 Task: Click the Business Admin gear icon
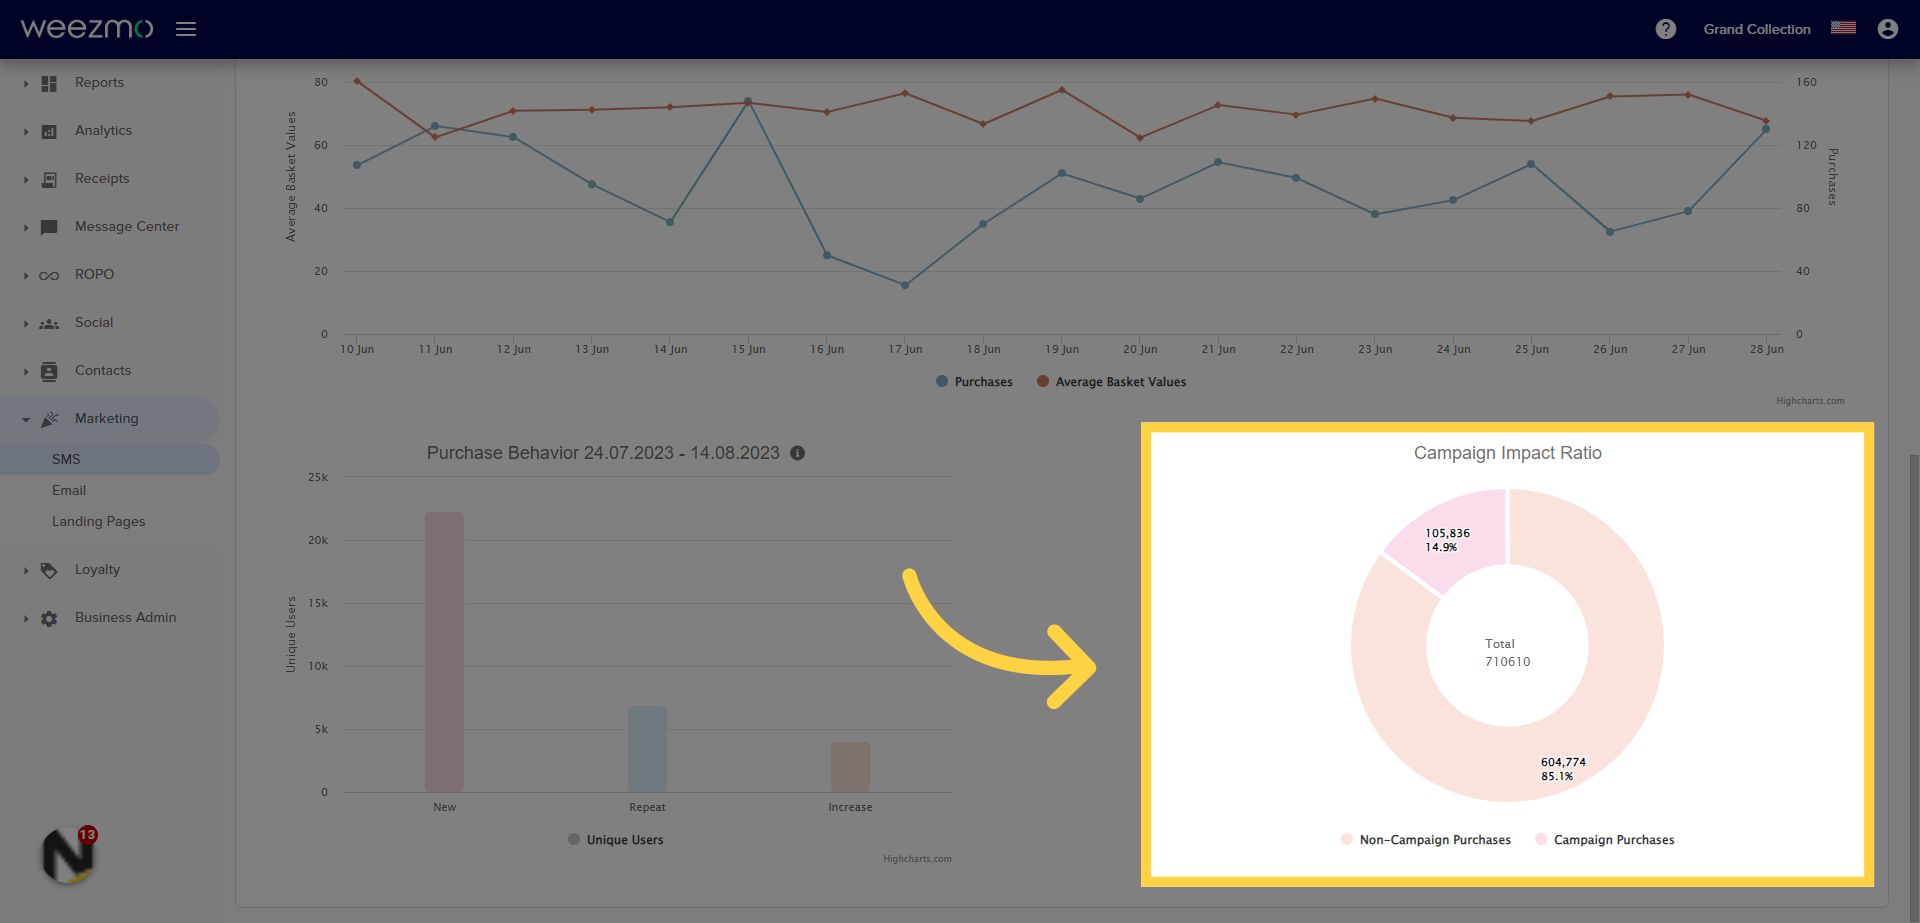coord(49,619)
